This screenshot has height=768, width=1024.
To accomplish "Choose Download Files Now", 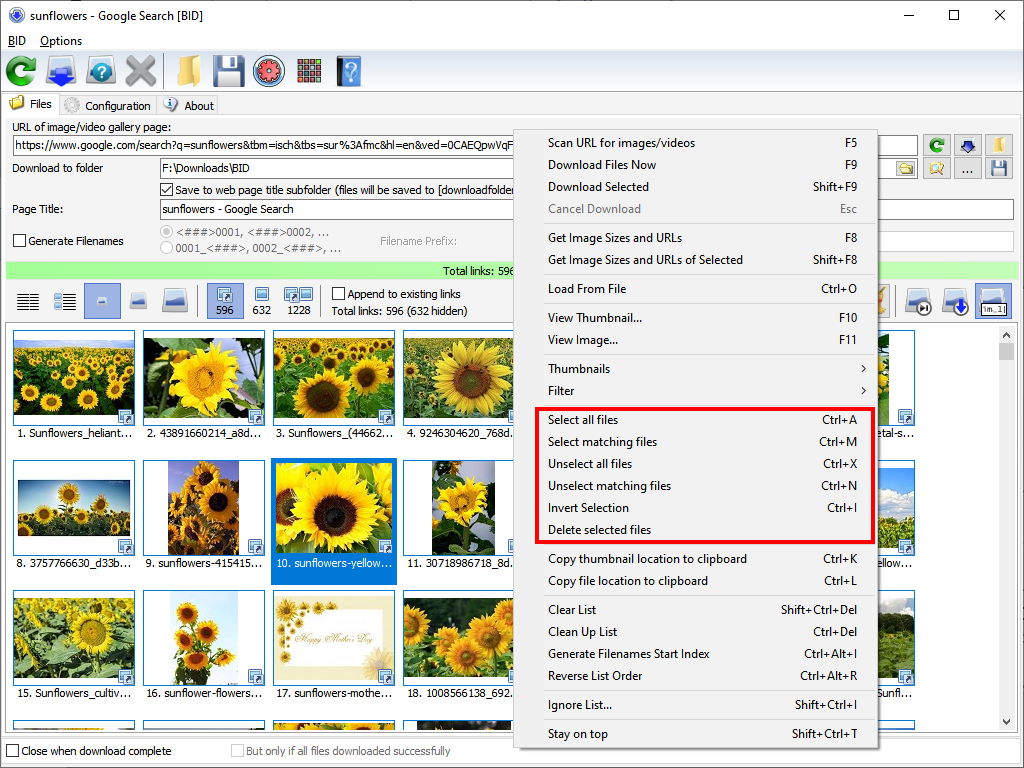I will tap(702, 165).
